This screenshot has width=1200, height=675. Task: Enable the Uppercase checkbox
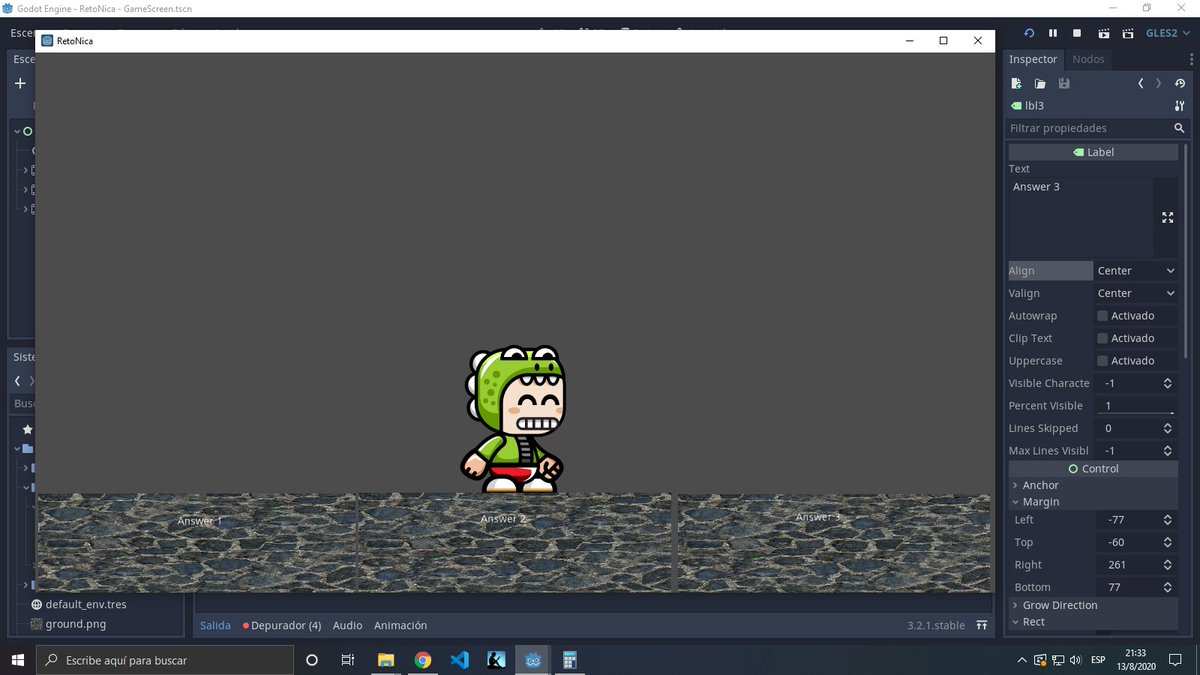click(1103, 361)
